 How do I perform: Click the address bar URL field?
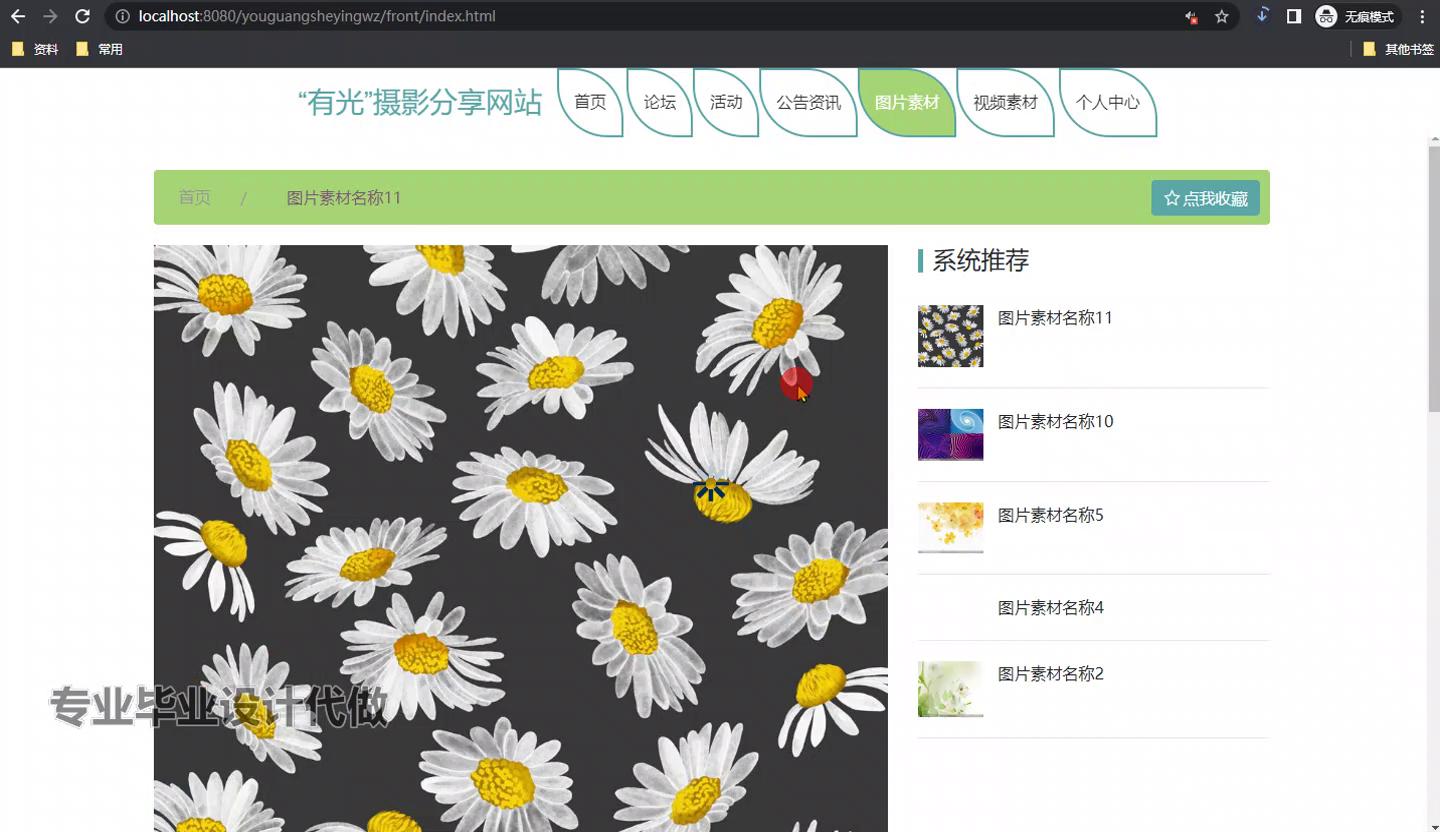[x=640, y=16]
